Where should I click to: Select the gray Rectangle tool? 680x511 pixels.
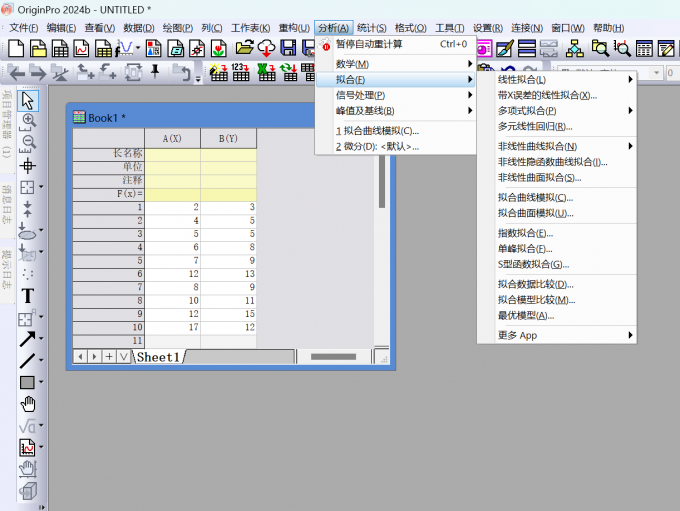tap(27, 382)
